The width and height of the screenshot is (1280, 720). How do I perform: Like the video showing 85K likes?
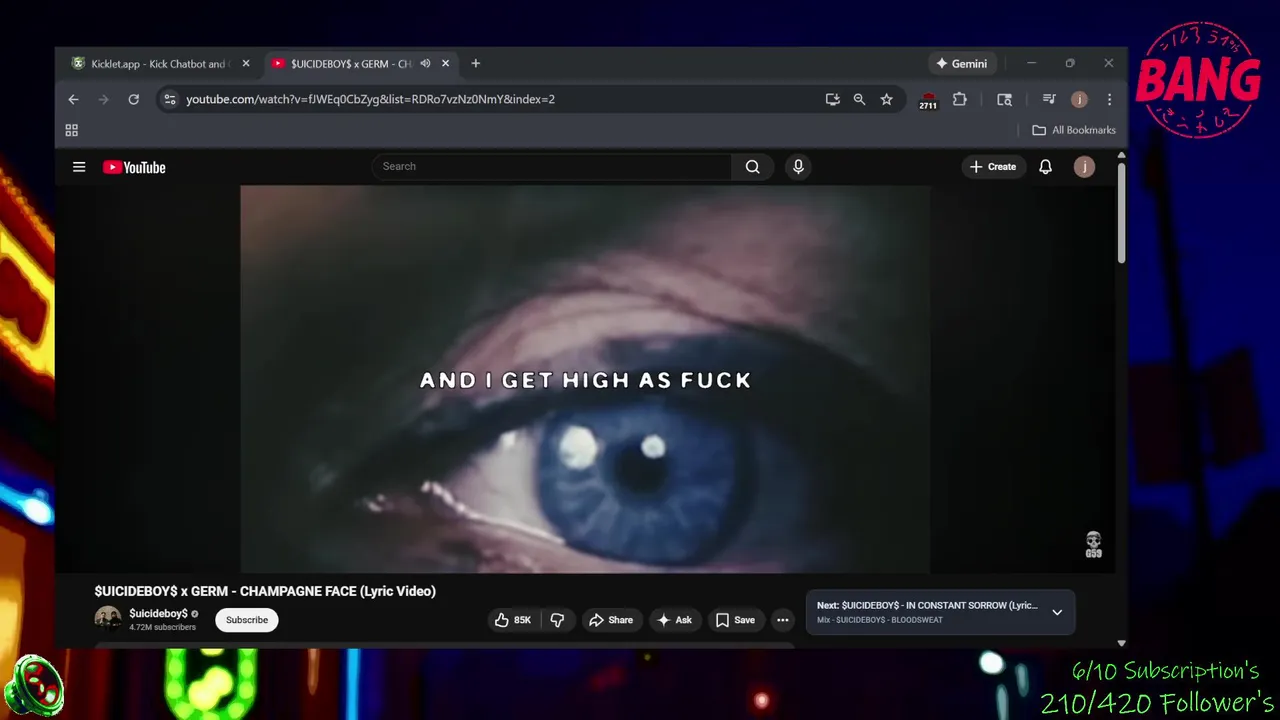point(513,620)
